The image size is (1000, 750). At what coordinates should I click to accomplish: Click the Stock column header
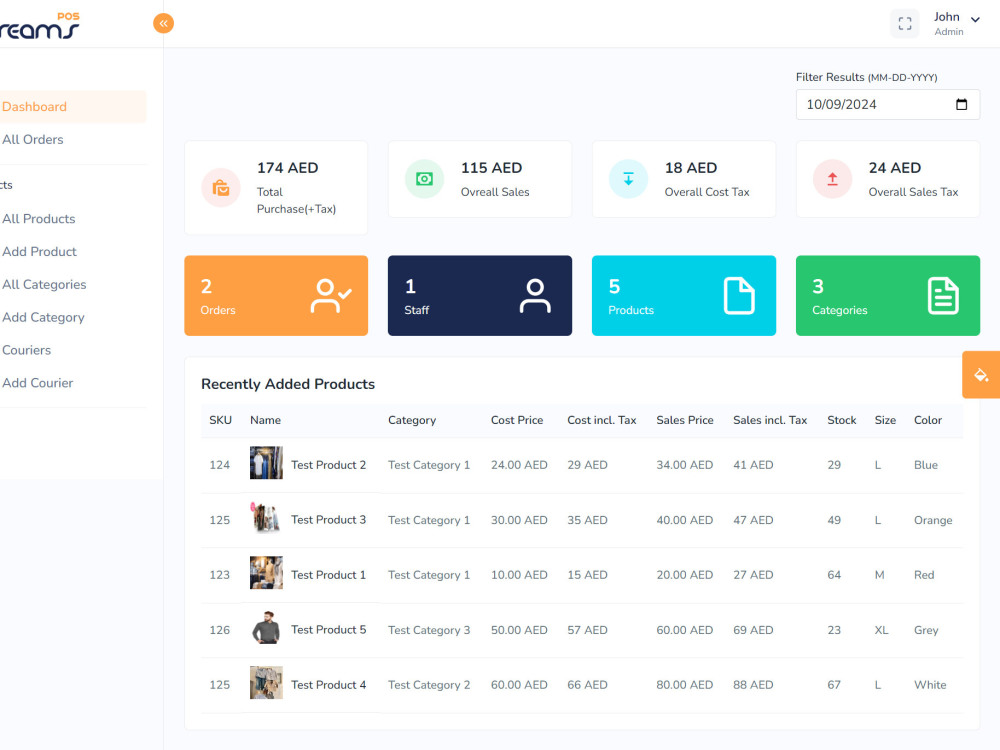pos(841,420)
